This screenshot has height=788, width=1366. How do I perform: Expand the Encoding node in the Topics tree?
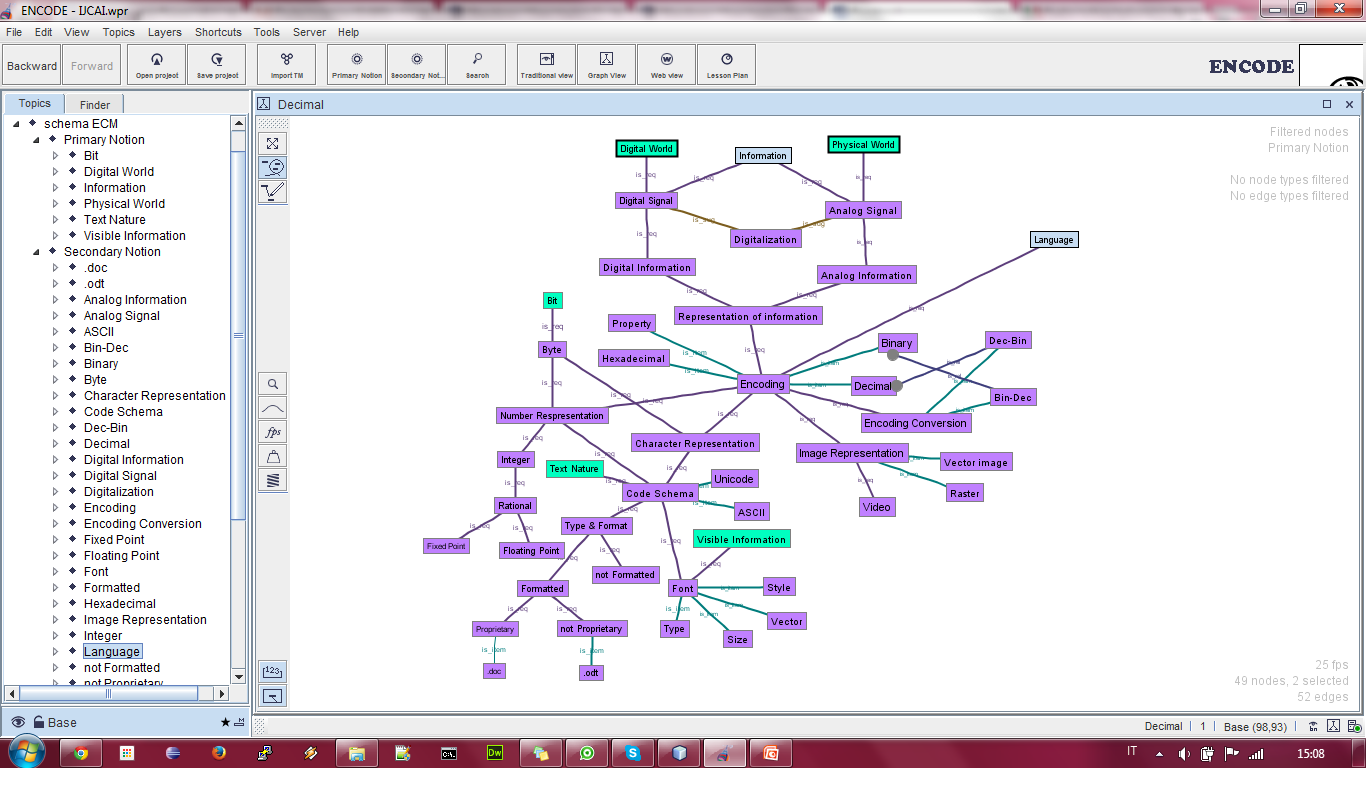coord(57,507)
